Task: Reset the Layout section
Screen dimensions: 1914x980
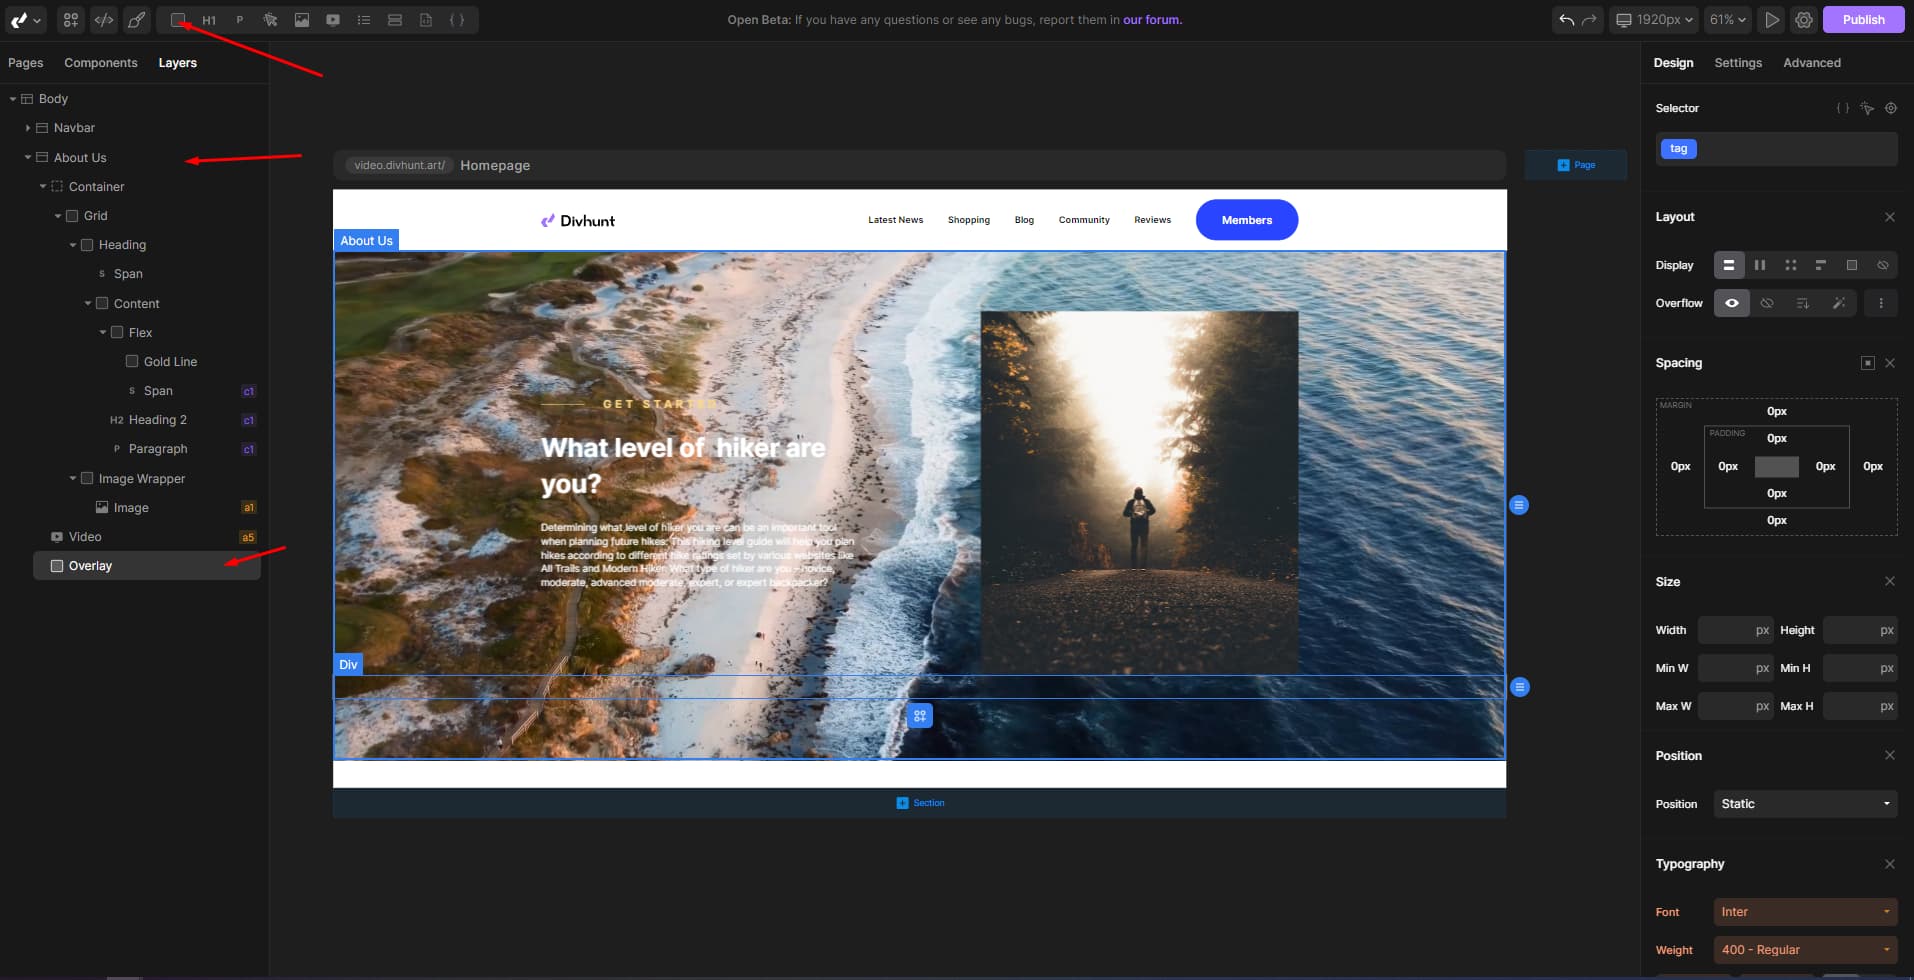Action: pos(1889,217)
